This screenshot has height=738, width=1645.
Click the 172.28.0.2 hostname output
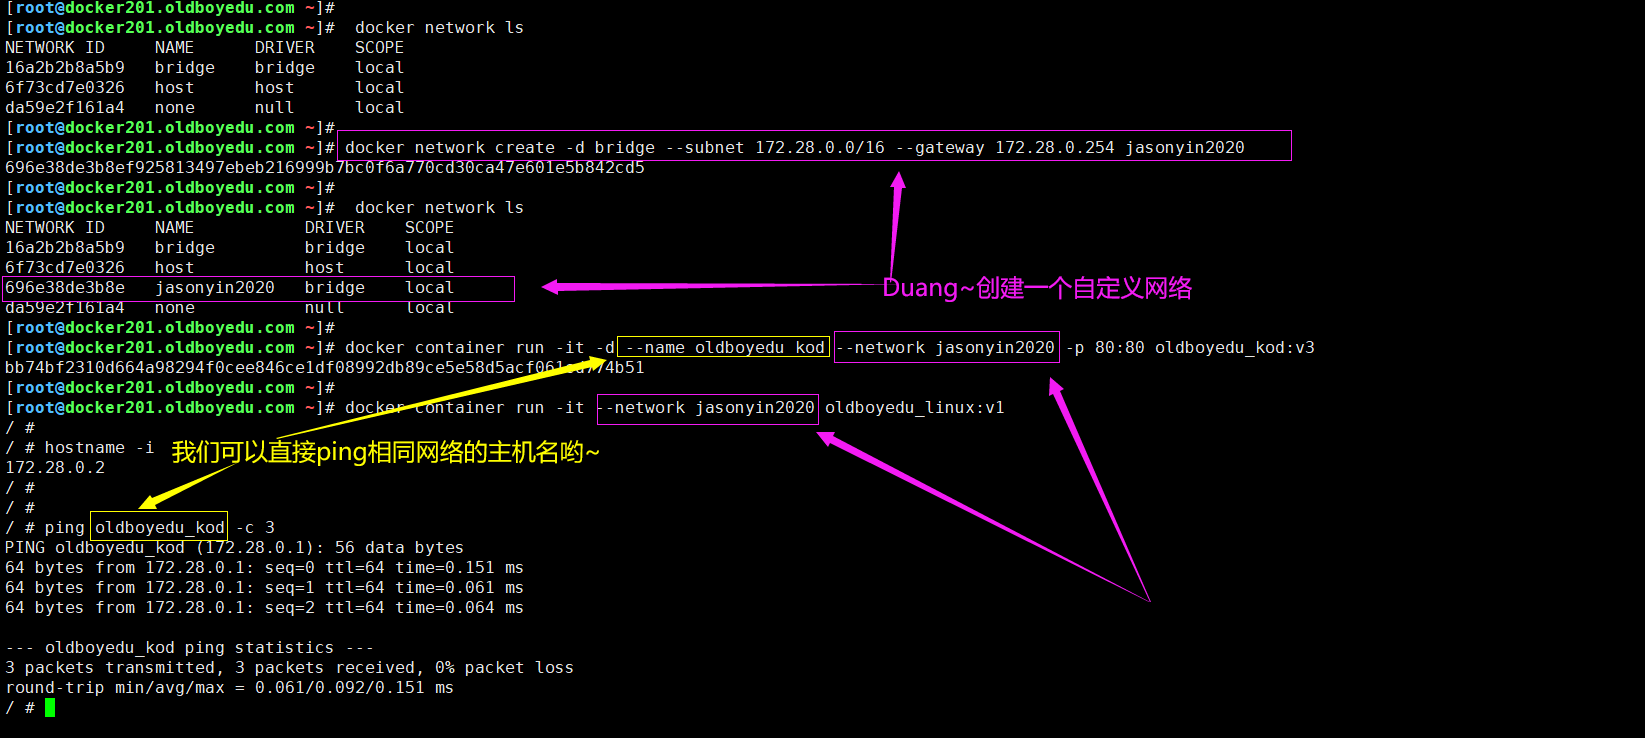tap(55, 467)
